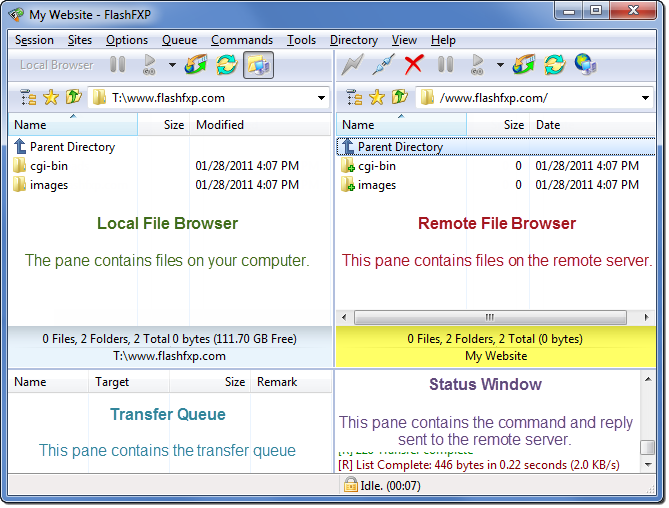Open the Directory menu

[354, 40]
